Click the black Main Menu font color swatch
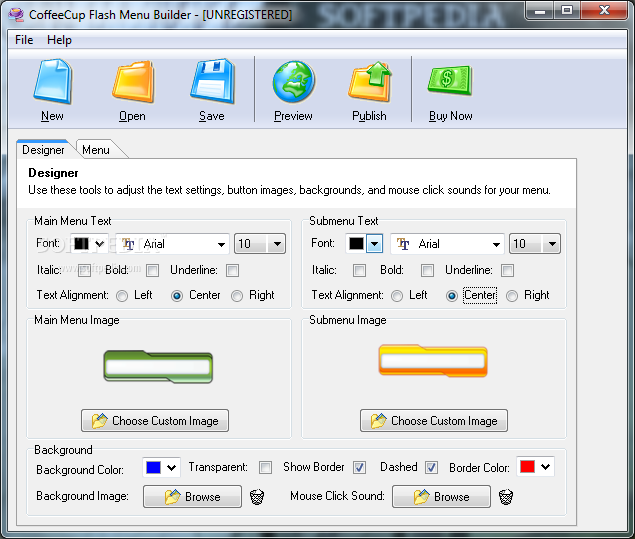The image size is (635, 539). [81, 244]
